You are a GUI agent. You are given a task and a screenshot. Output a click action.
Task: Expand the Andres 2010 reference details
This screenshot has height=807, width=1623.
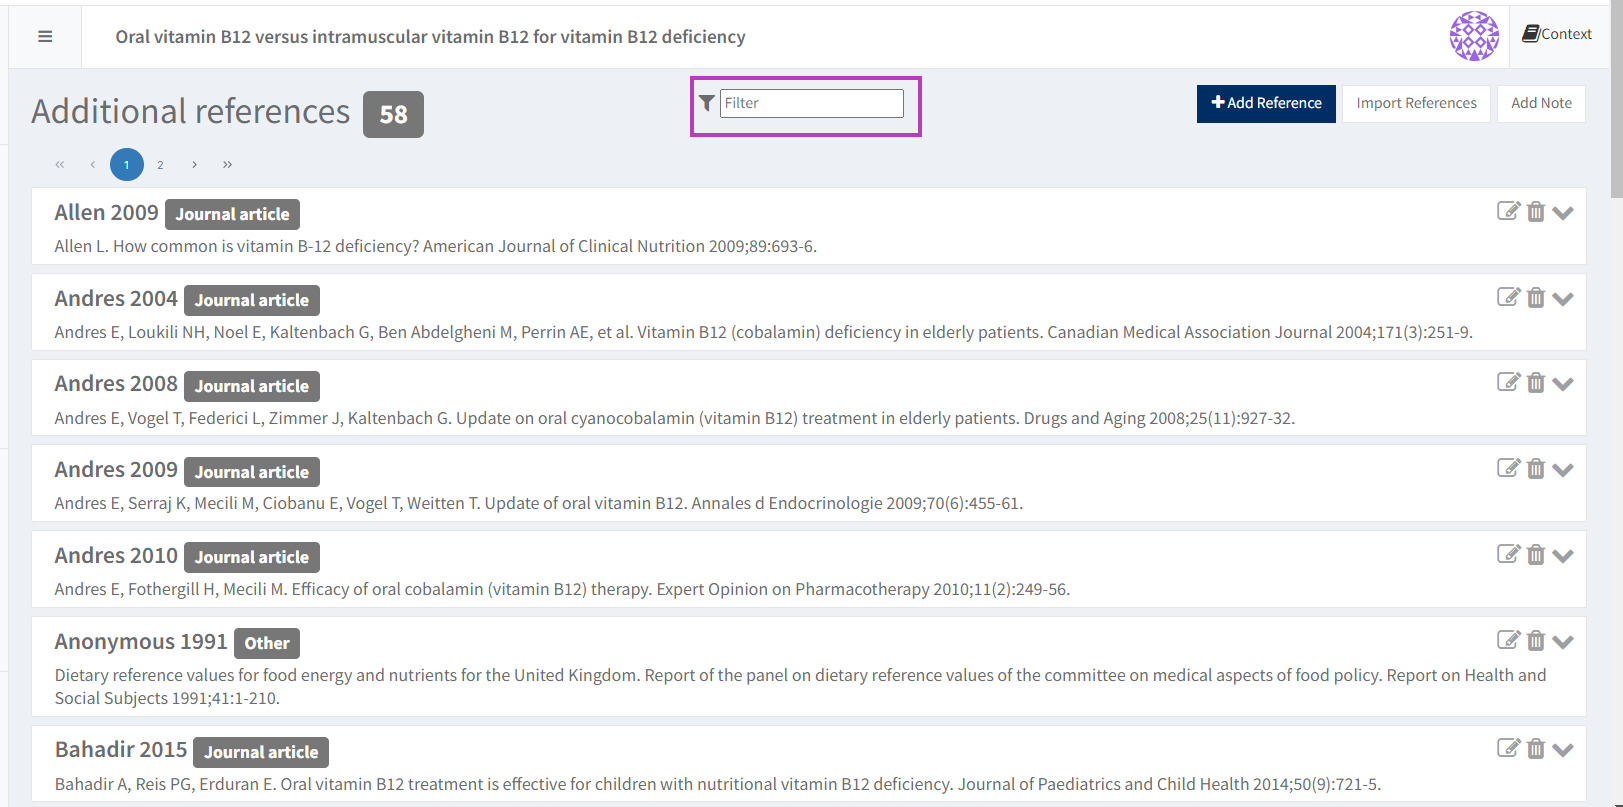pos(1563,556)
